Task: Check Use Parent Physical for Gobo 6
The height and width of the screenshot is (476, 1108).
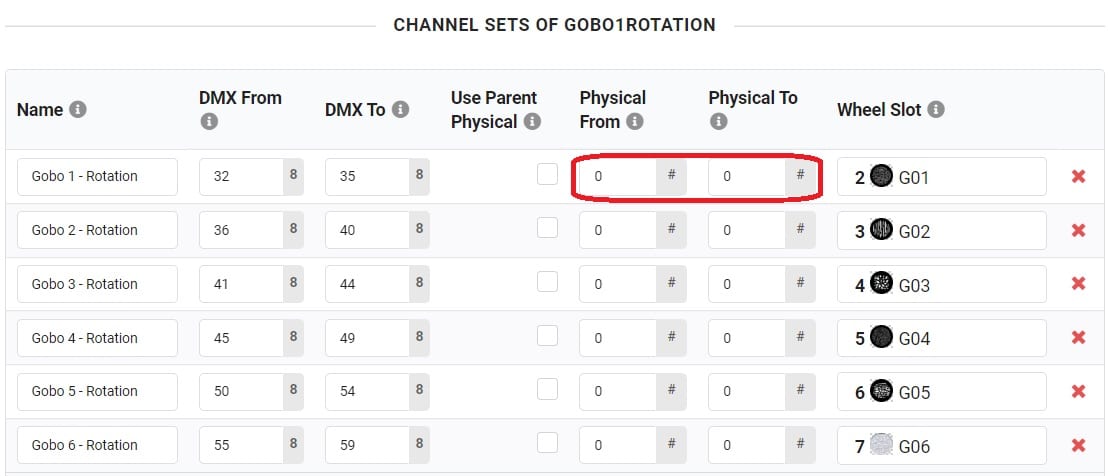Action: pyautogui.click(x=547, y=443)
